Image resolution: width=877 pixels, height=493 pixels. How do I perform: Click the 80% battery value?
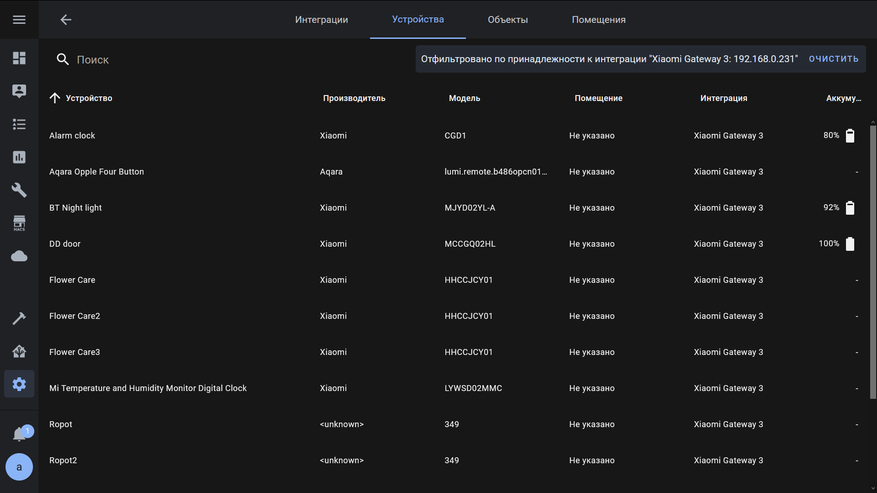[x=831, y=135]
